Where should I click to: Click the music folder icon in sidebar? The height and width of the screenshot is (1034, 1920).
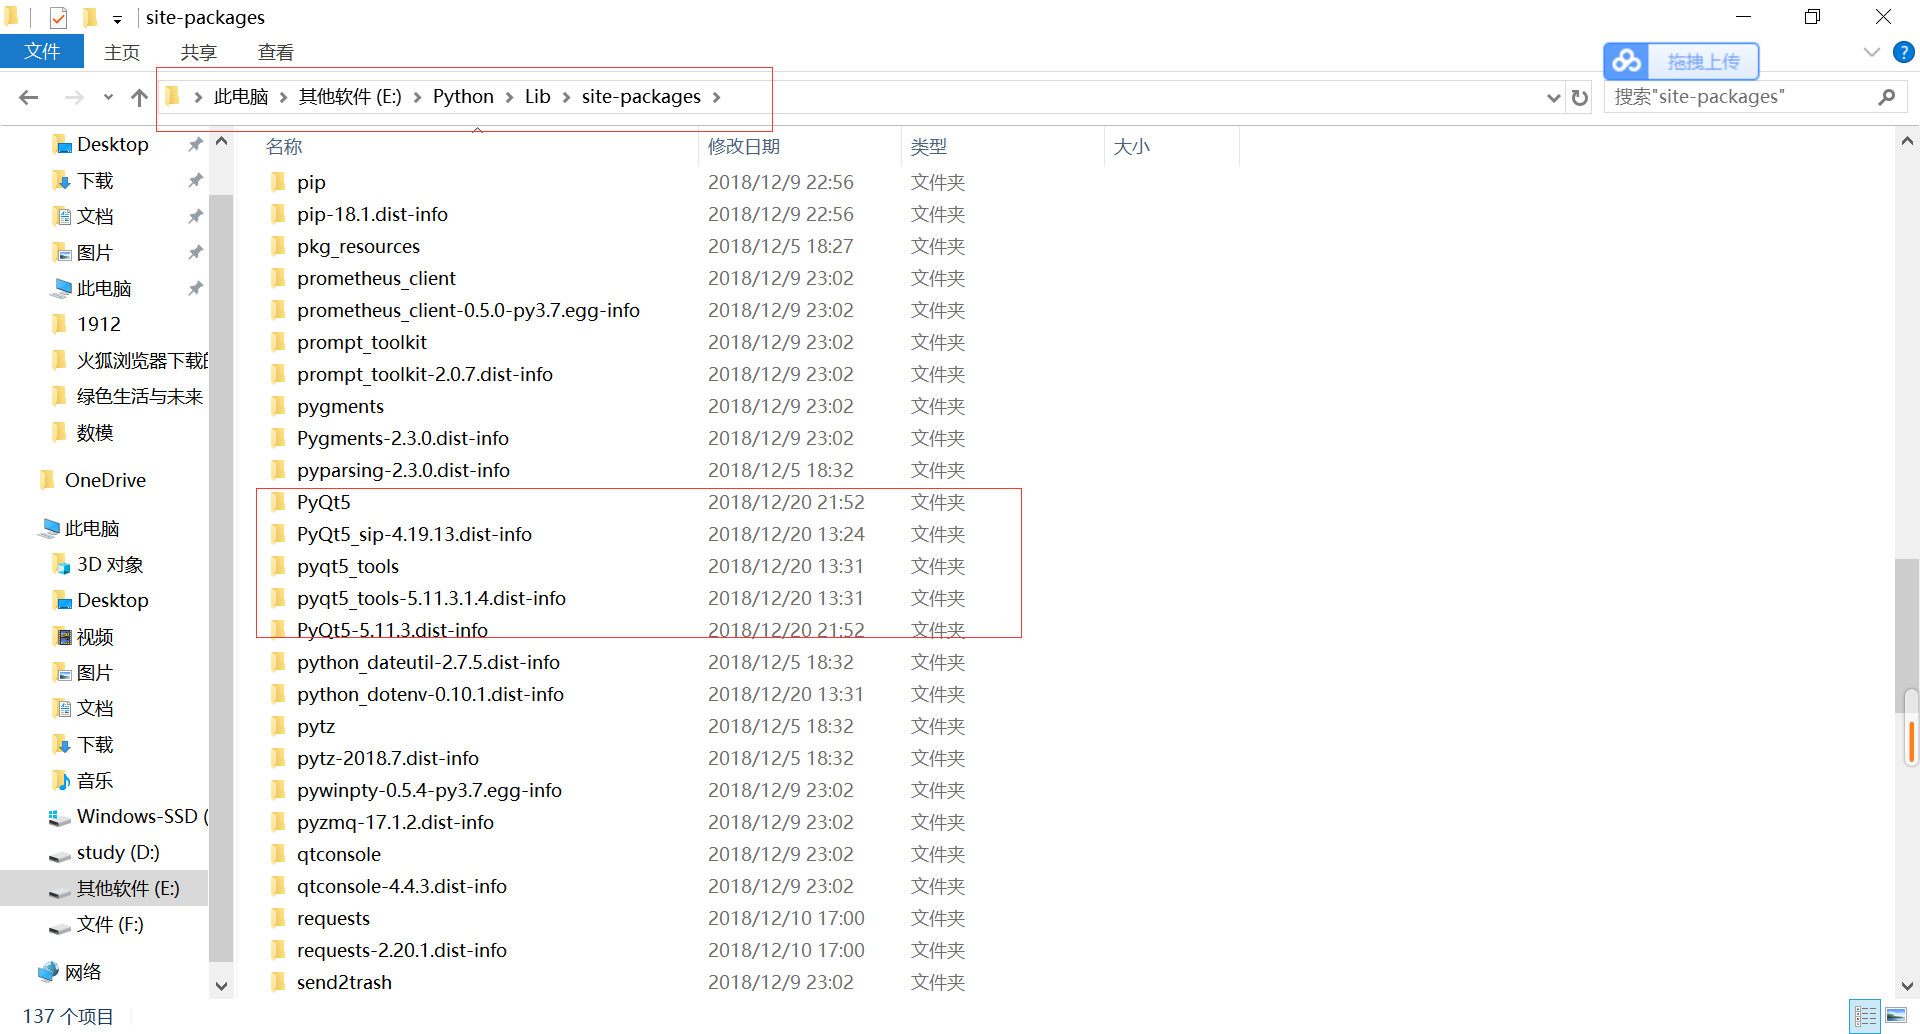(61, 781)
